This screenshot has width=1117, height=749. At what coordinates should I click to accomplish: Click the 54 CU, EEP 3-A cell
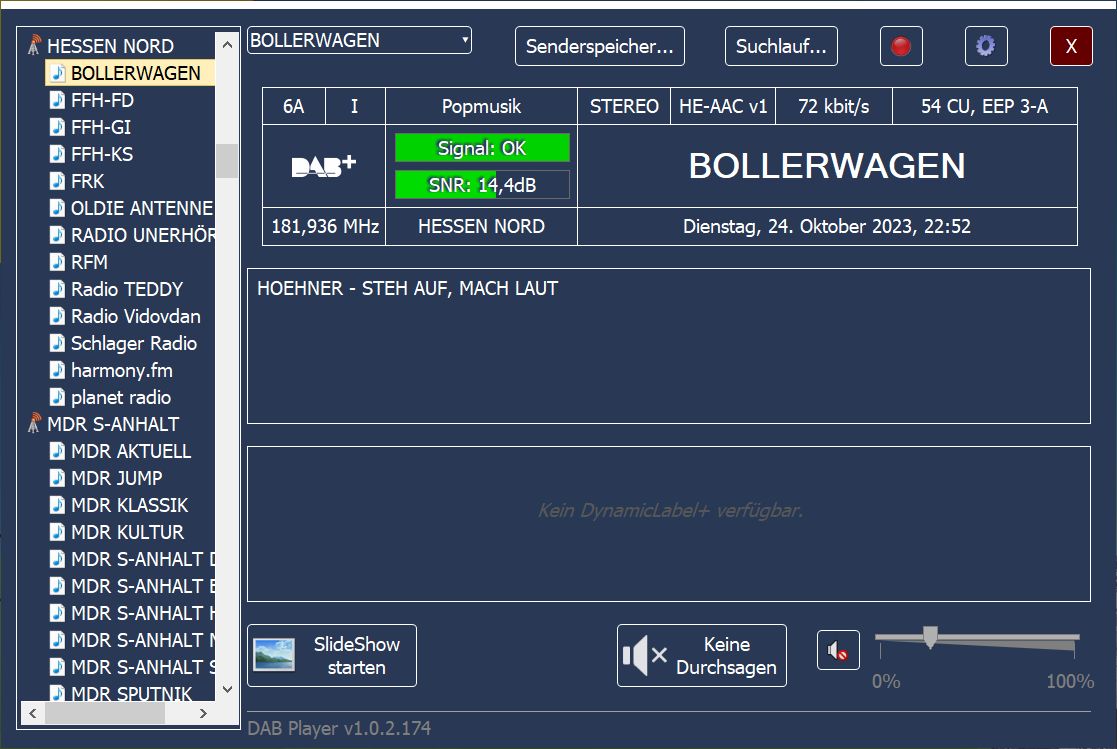[984, 107]
